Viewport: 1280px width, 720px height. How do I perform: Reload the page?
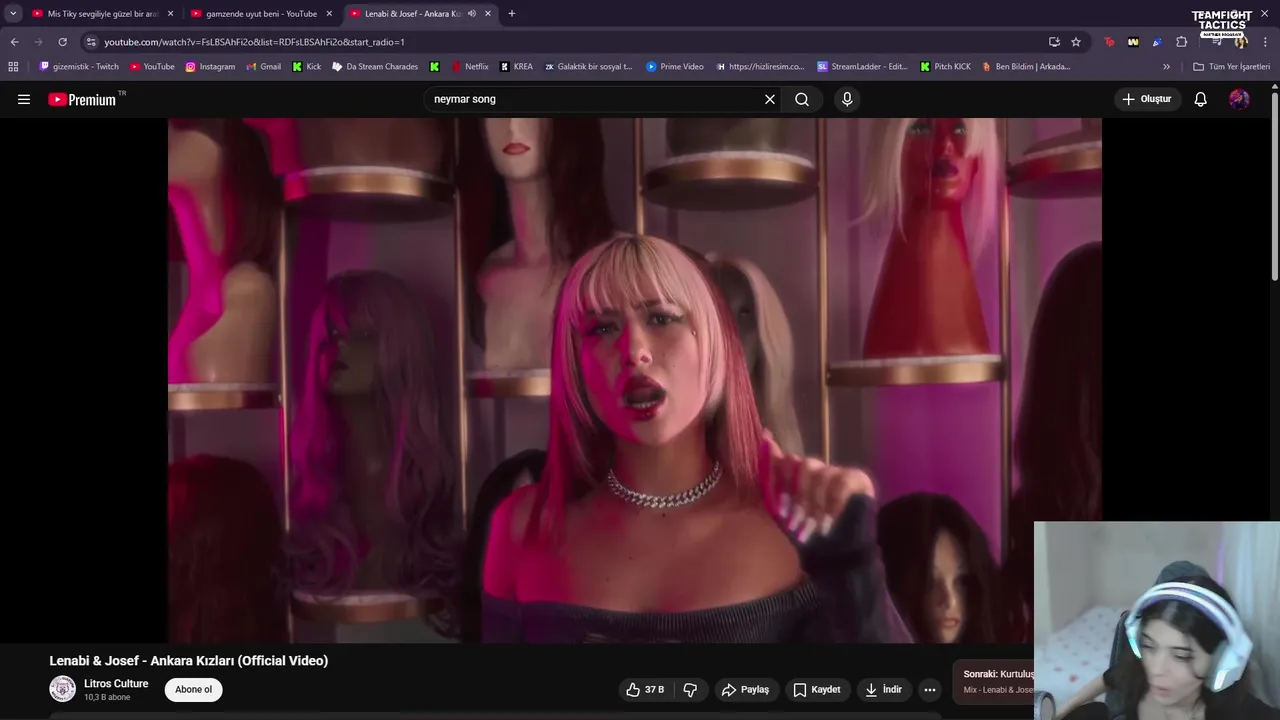click(x=62, y=42)
